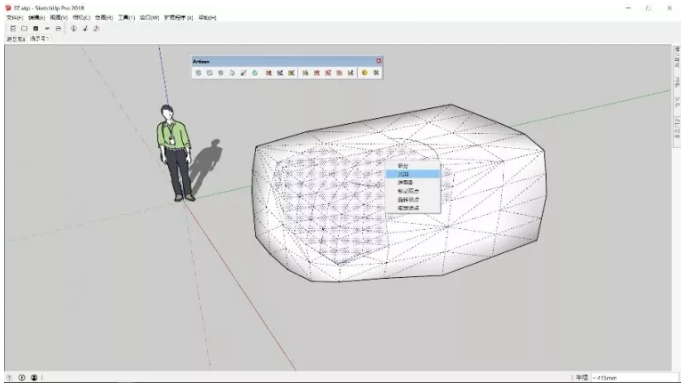The width and height of the screenshot is (689, 387).
Task: Activate the Artisan Knife Subdivide tool
Action: click(x=243, y=73)
